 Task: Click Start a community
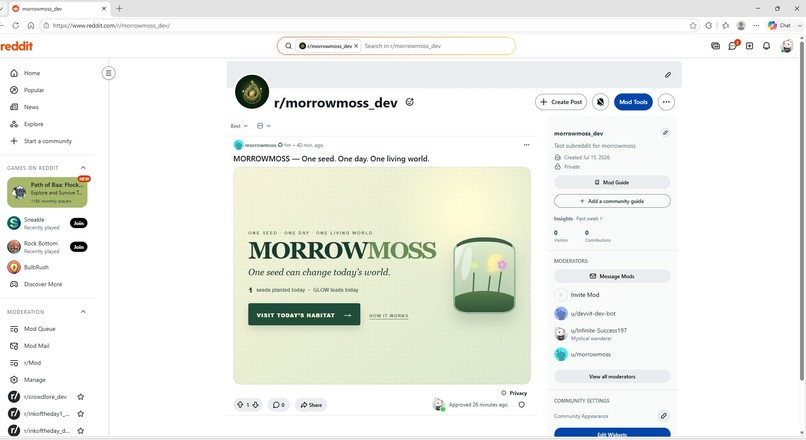tap(46, 141)
